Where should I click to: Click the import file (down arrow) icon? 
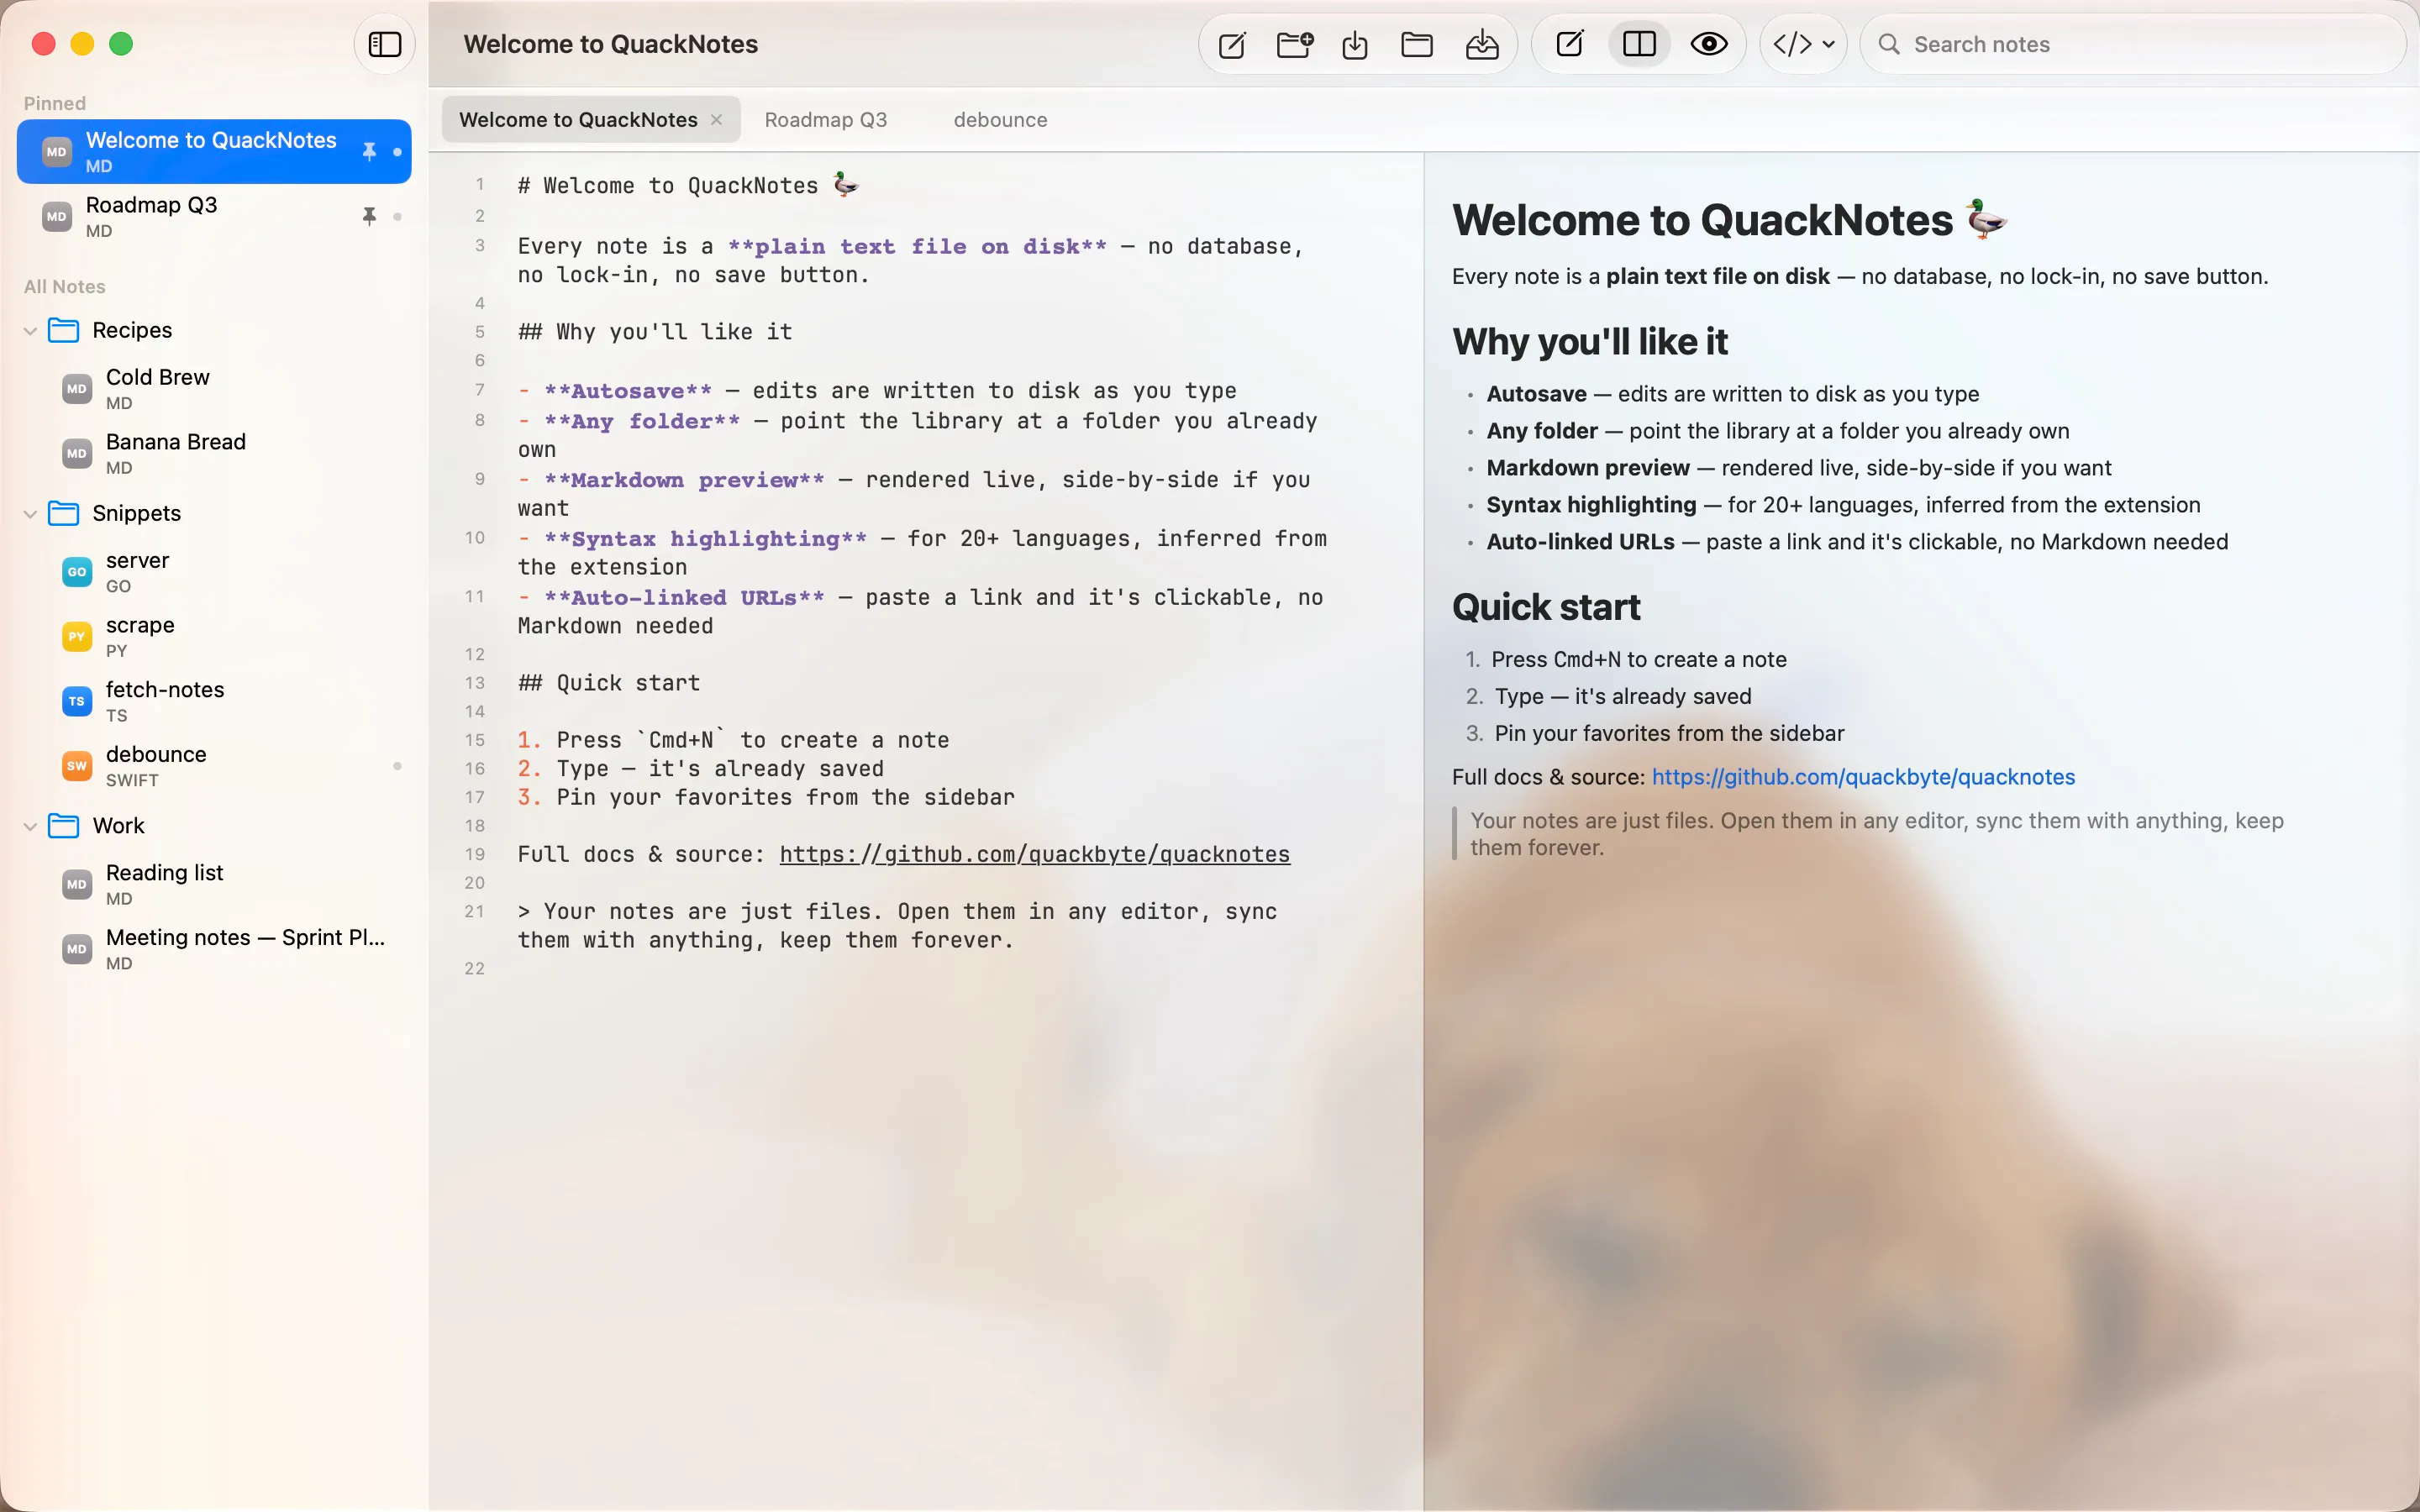point(1355,45)
